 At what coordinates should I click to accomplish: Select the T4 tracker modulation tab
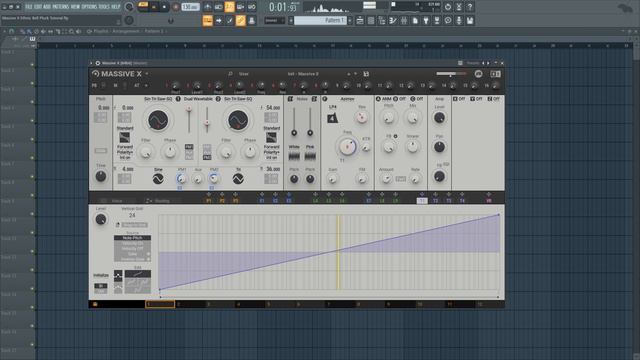point(462,201)
